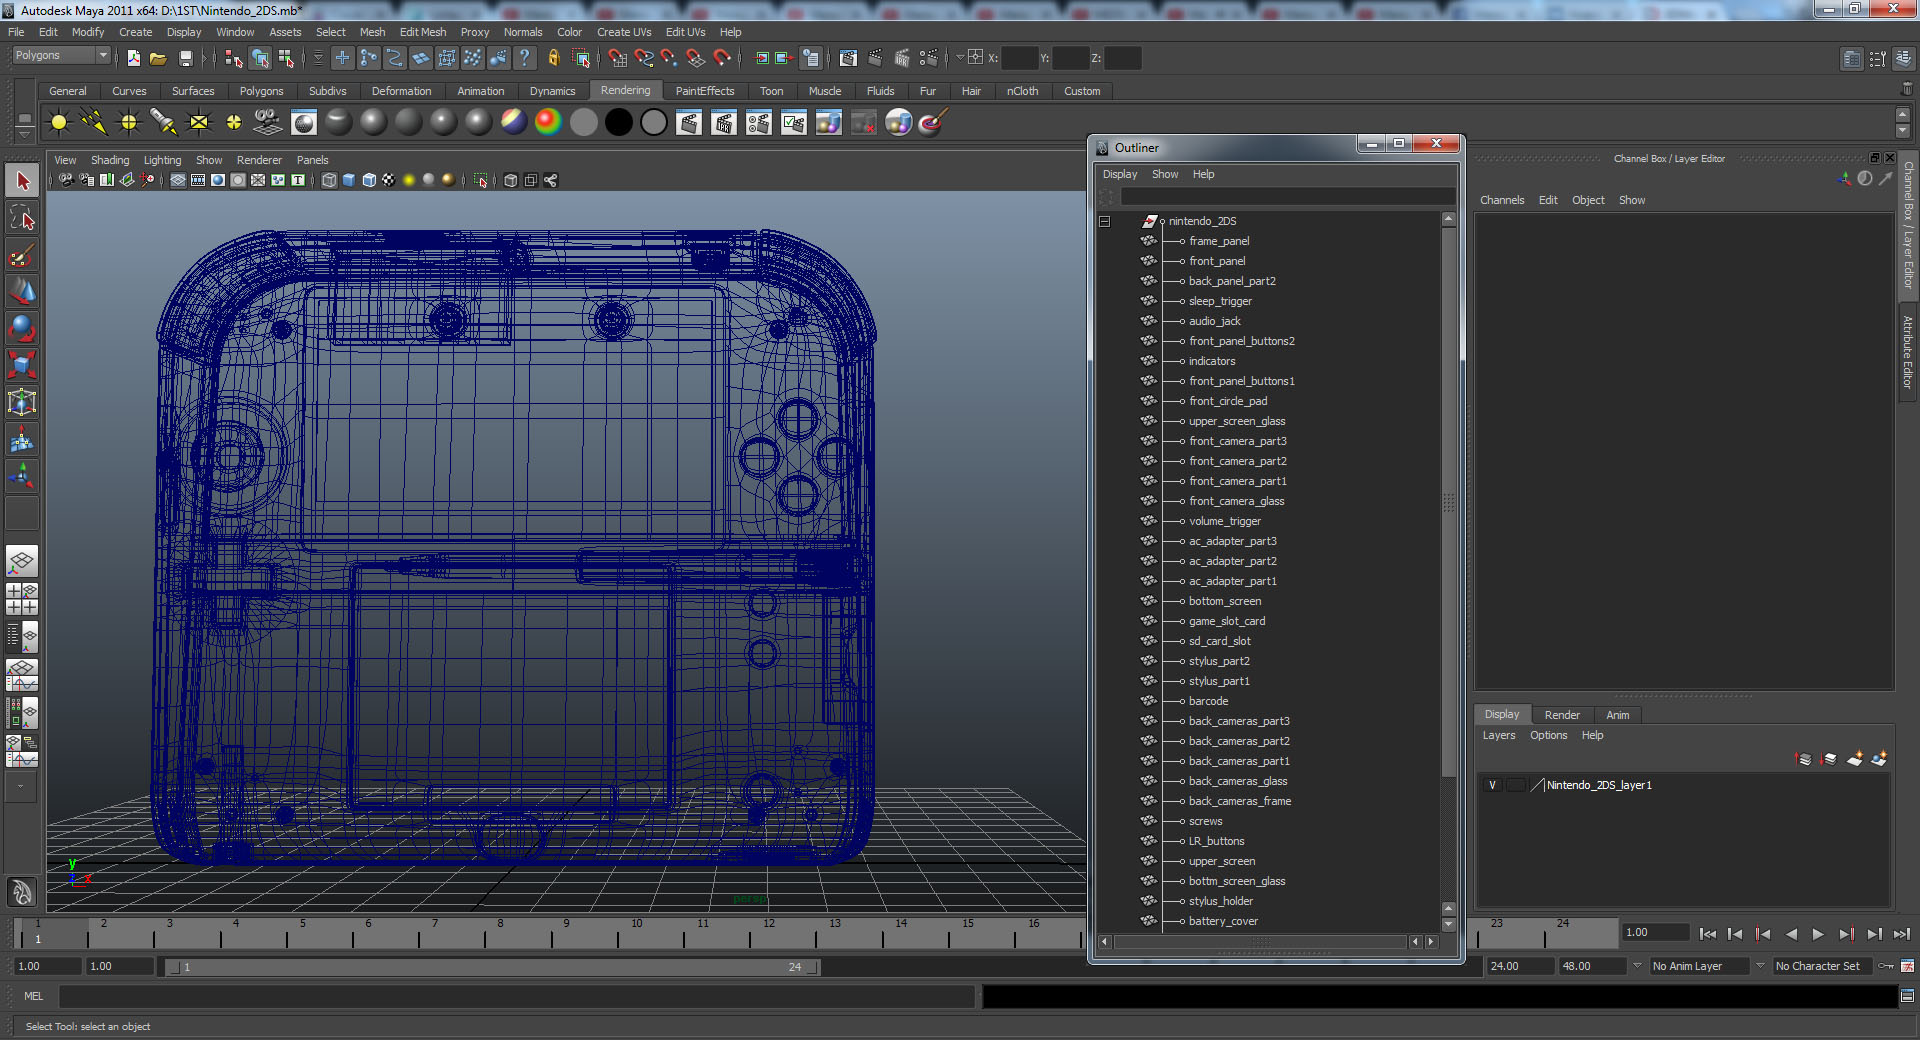The image size is (1920, 1040).
Task: Switch to the Polygons shelf tab
Action: [261, 91]
